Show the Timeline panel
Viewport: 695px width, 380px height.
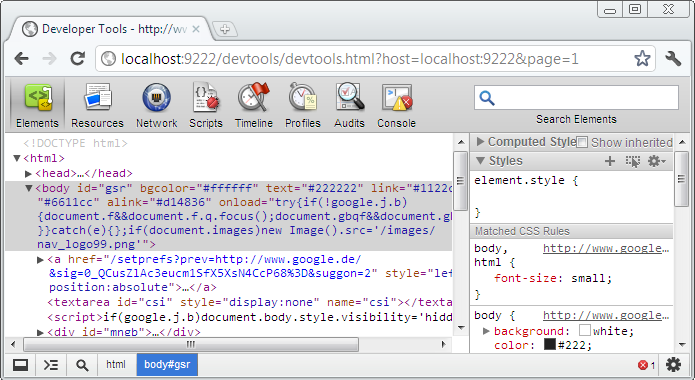254,106
